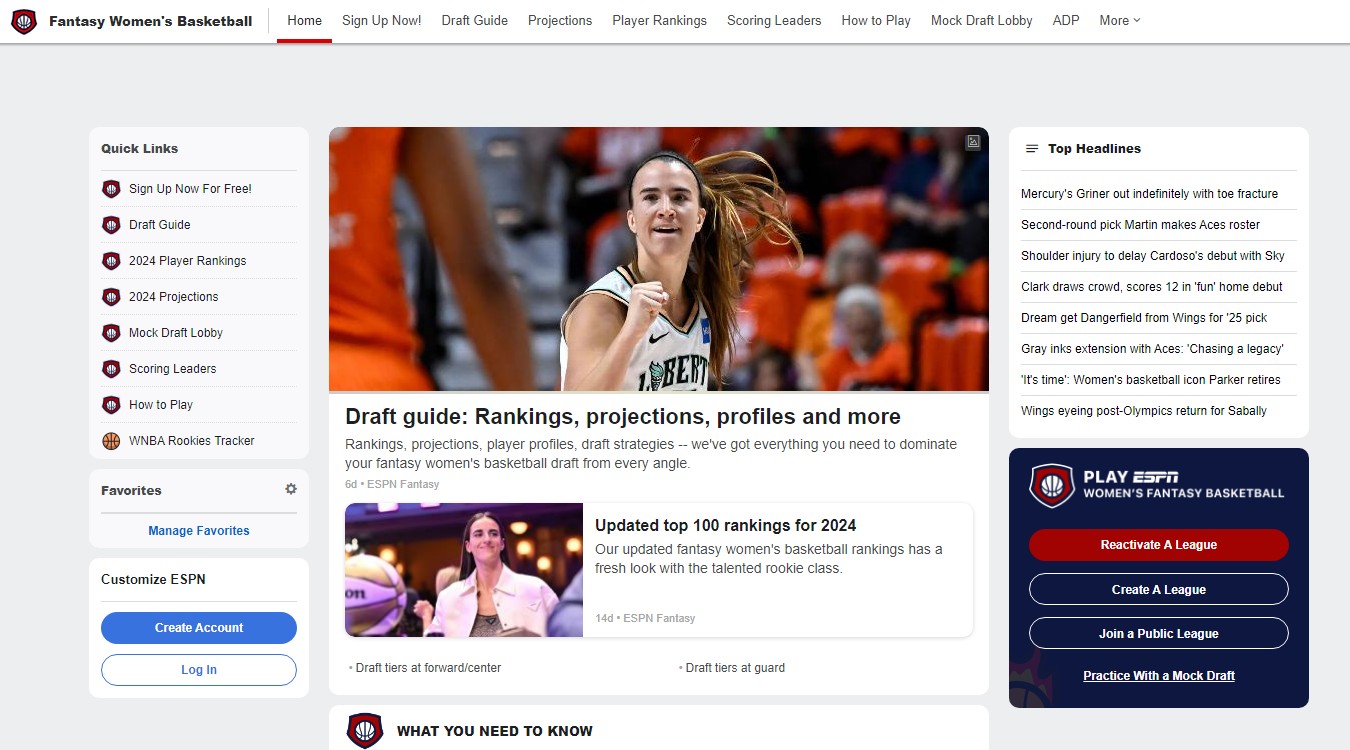Viewport: 1350px width, 750px height.
Task: Click the shield icon beside Mock Draft Lobby quick link
Action: (x=111, y=333)
